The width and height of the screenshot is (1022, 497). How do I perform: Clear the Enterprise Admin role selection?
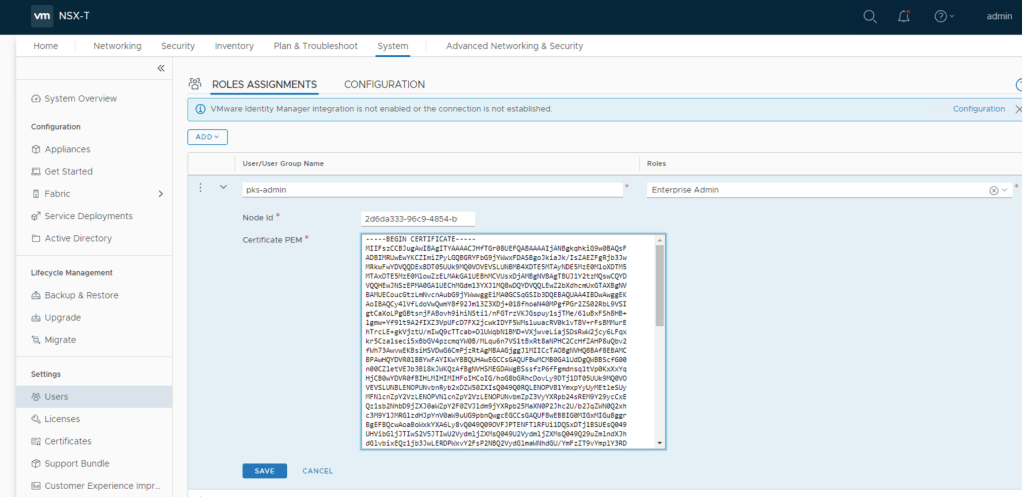coord(994,190)
